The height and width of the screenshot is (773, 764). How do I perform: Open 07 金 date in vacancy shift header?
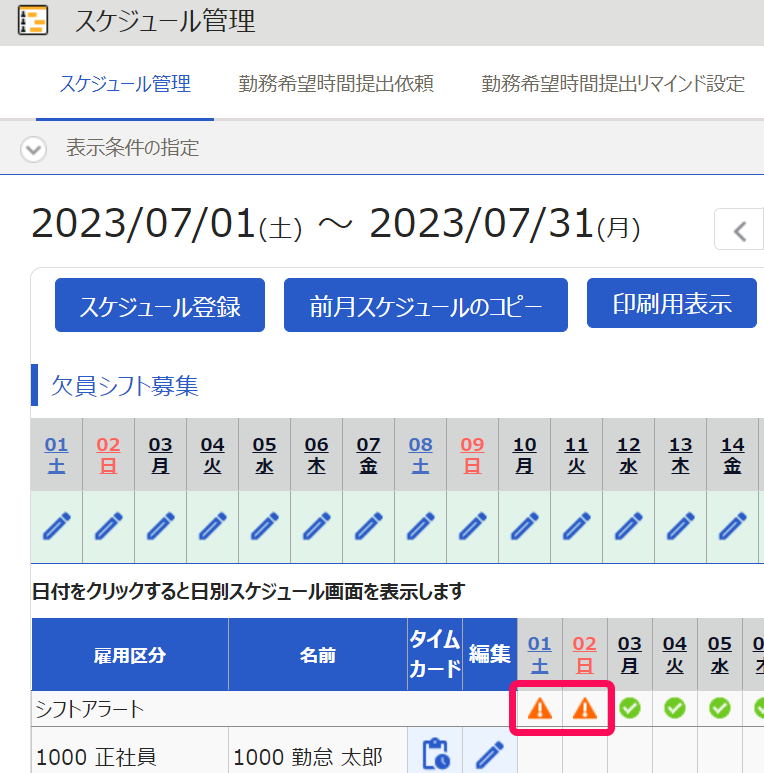[x=369, y=455]
